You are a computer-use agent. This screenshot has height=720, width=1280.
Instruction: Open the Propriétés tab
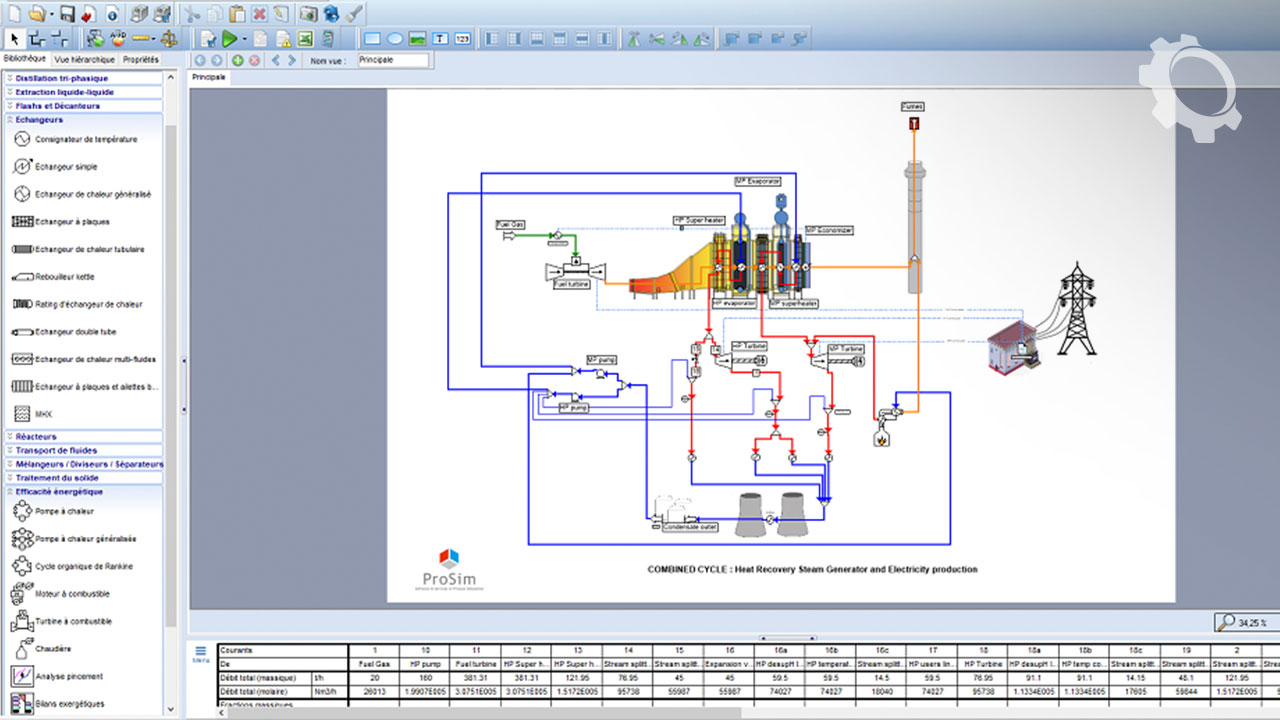pyautogui.click(x=141, y=59)
